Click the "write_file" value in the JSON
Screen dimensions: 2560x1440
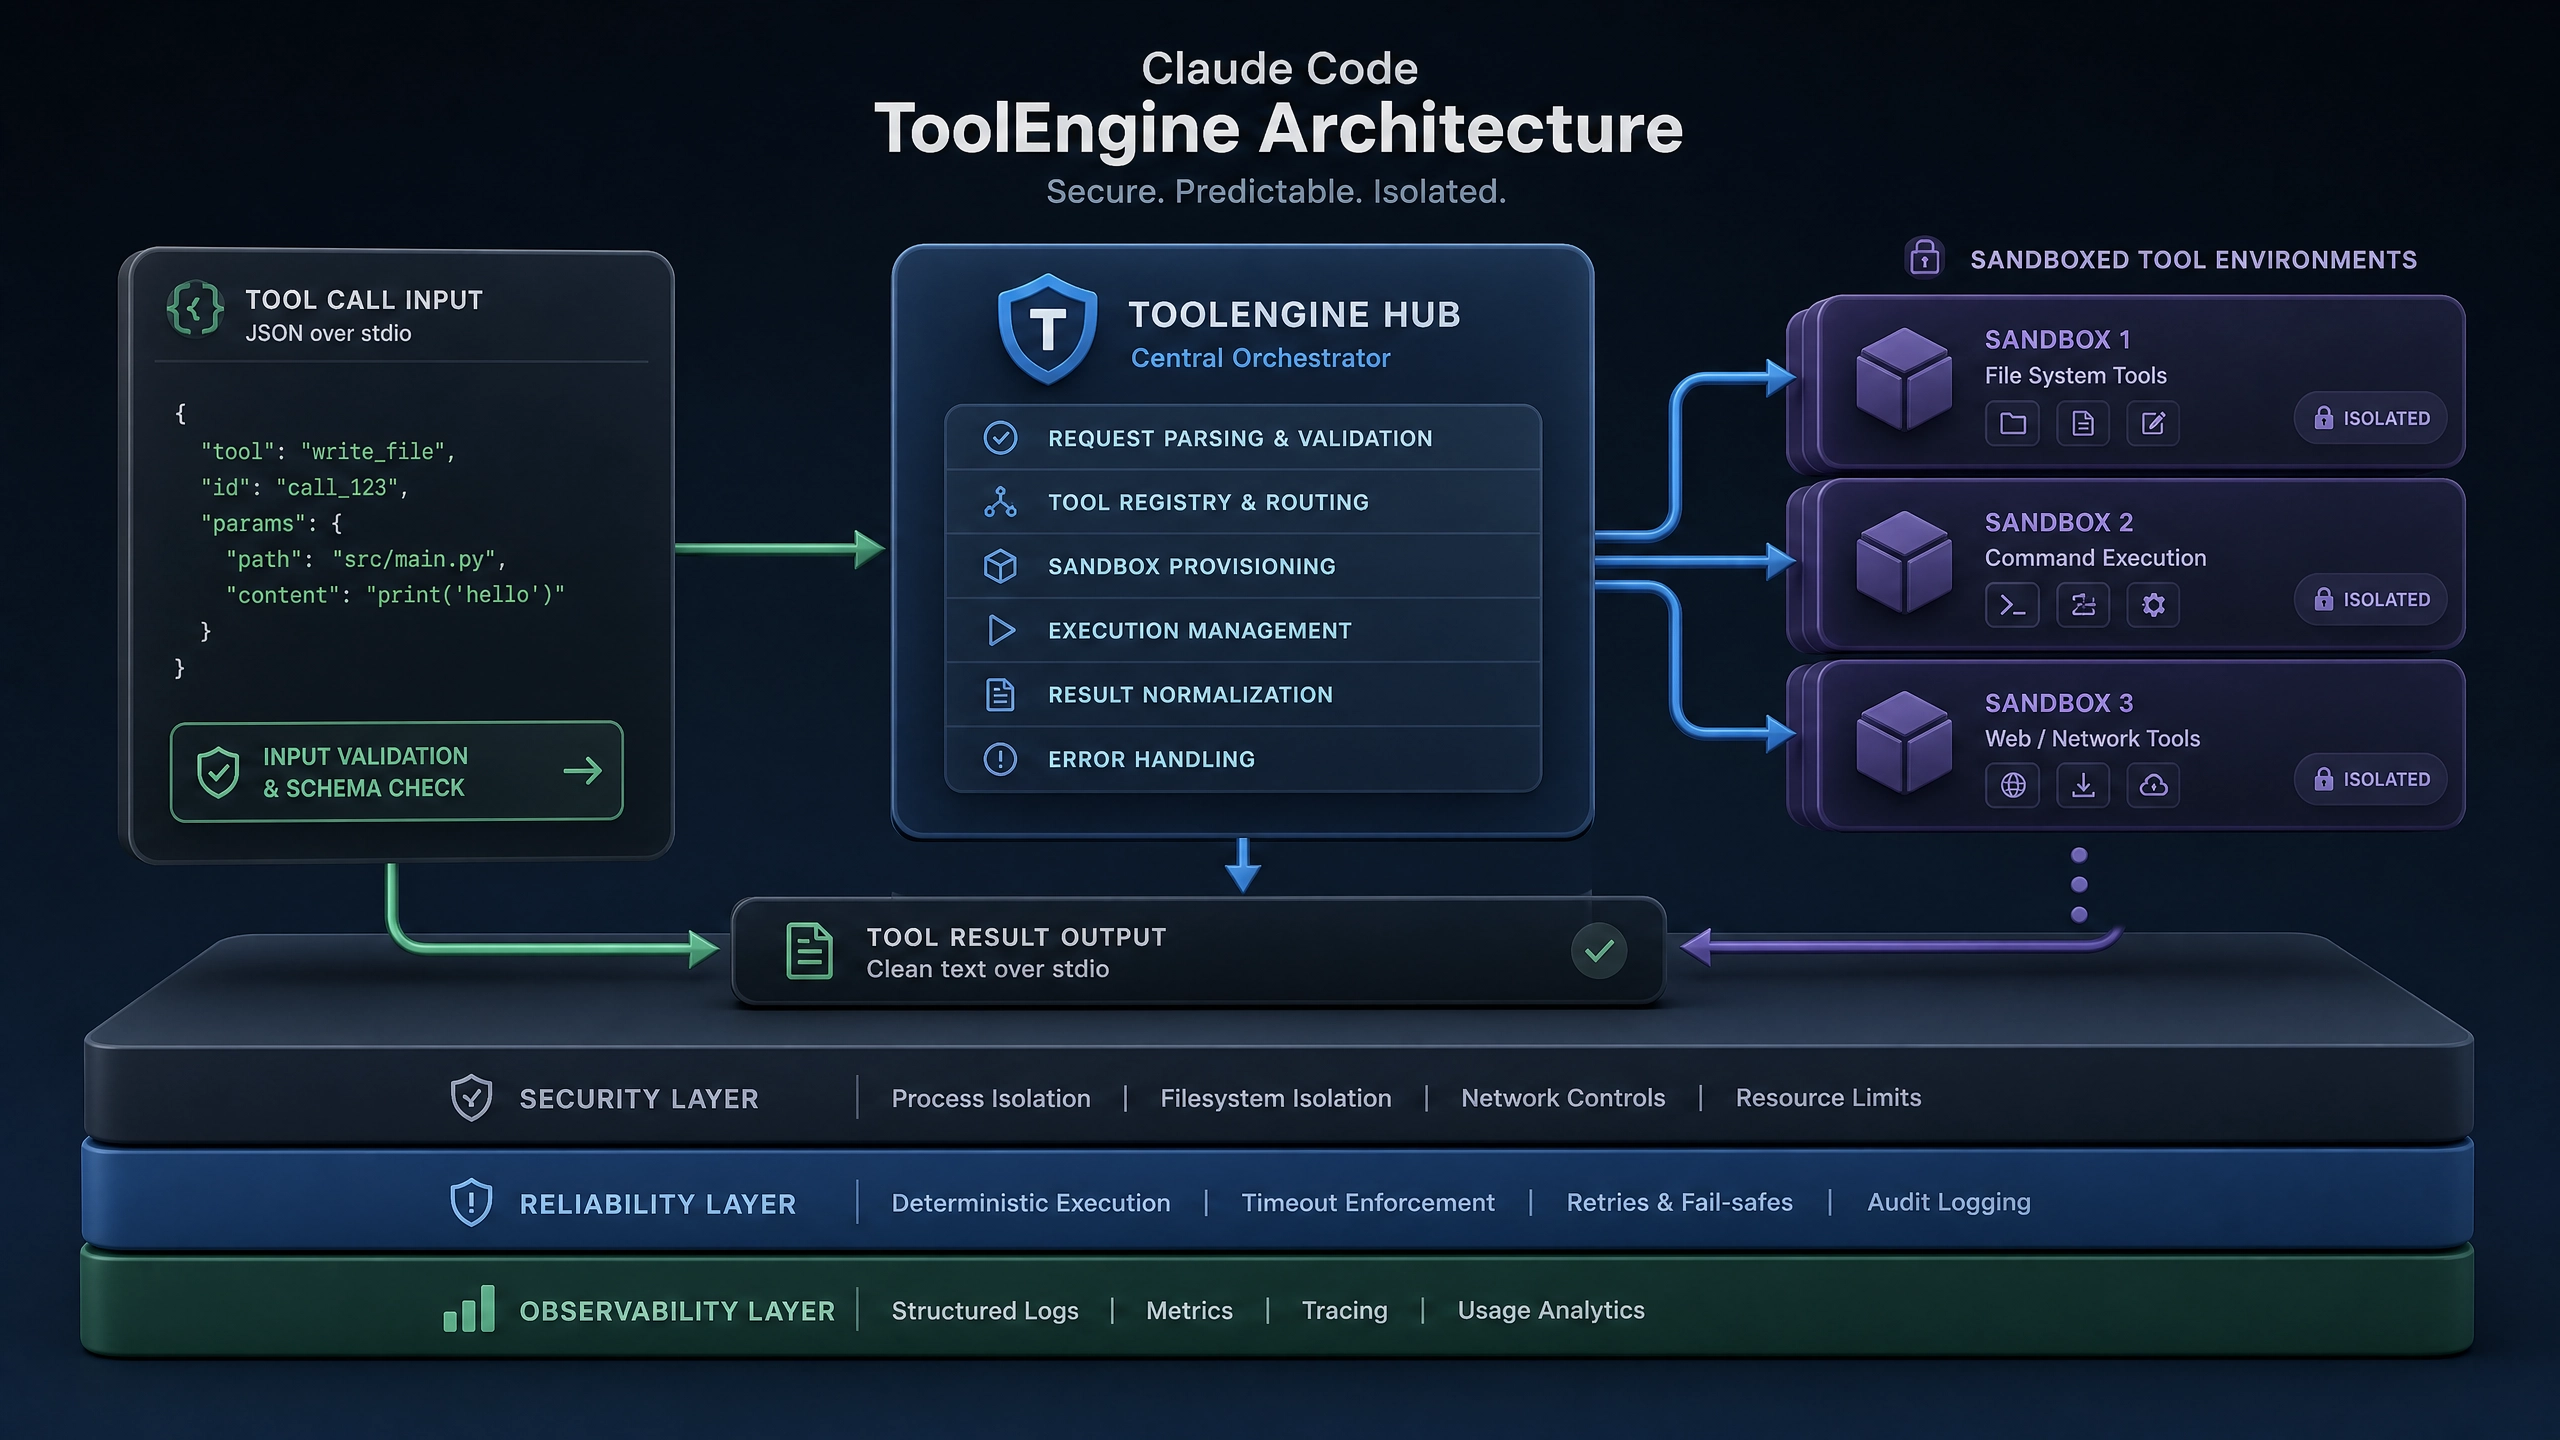click(372, 452)
